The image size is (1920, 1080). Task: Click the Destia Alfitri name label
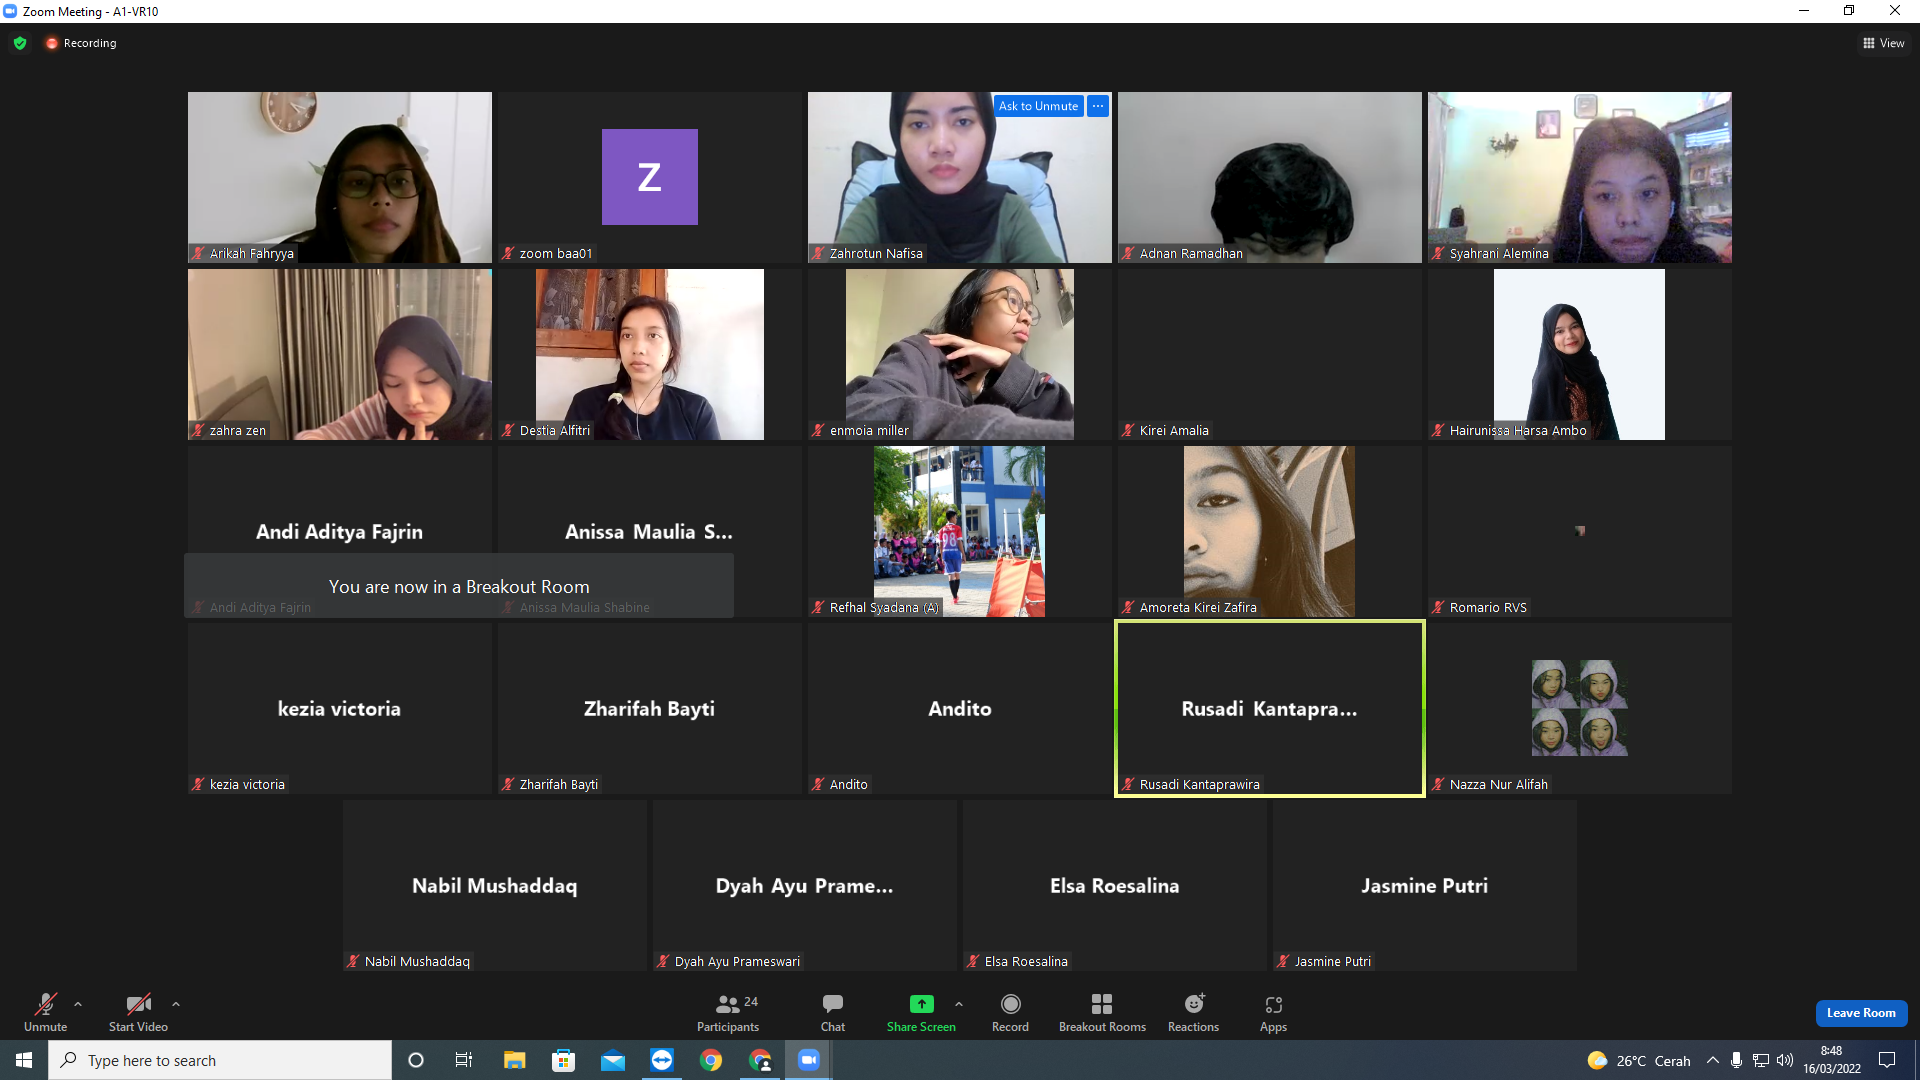coord(555,431)
